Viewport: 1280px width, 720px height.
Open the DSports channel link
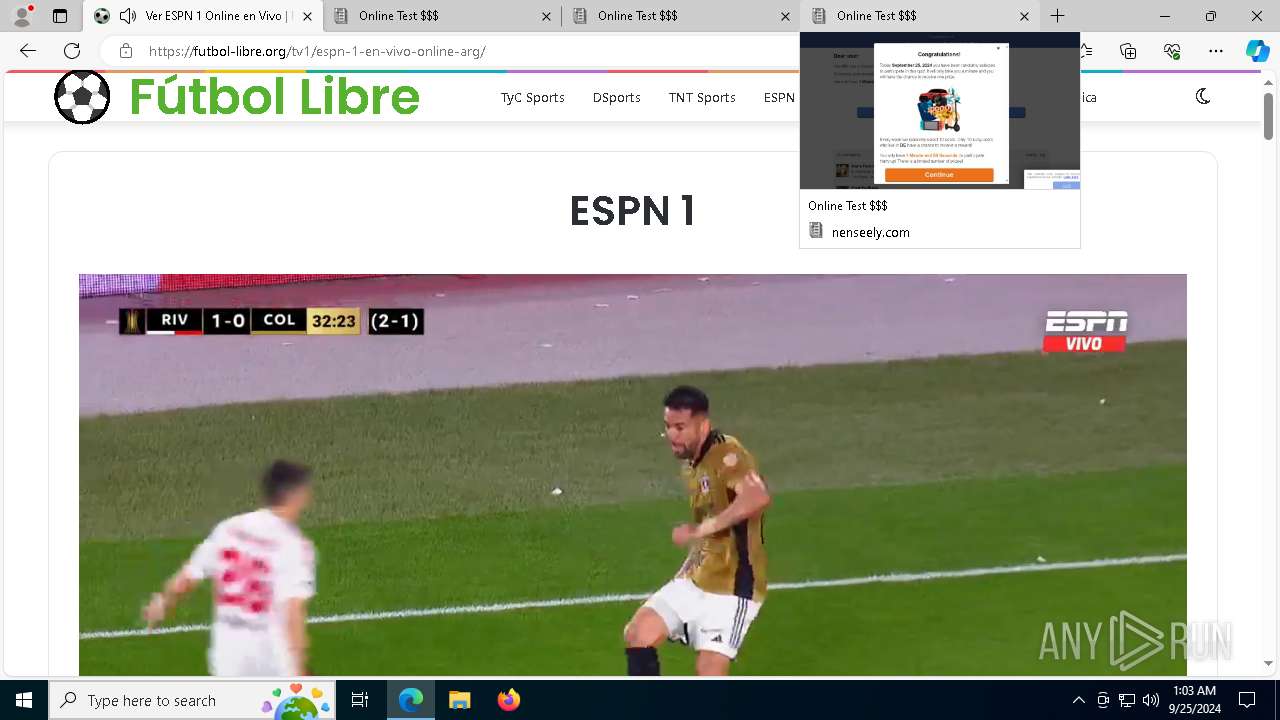(616, 97)
